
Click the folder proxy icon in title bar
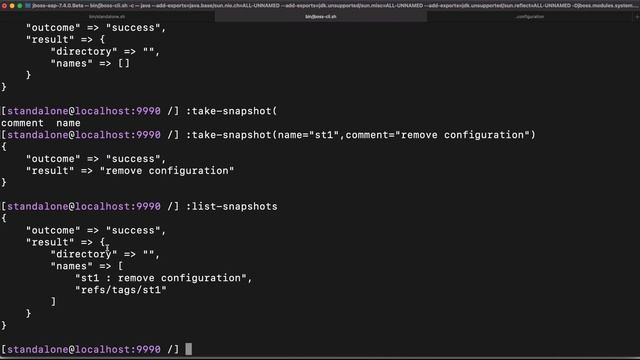click(x=28, y=6)
